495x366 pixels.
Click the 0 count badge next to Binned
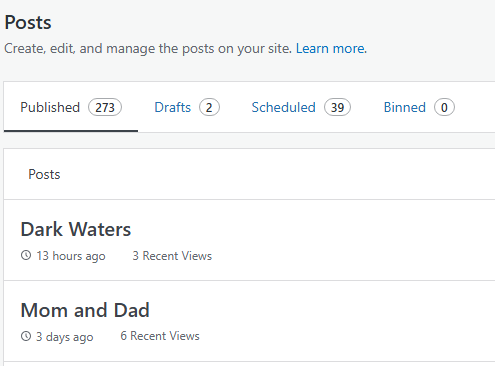click(x=444, y=107)
